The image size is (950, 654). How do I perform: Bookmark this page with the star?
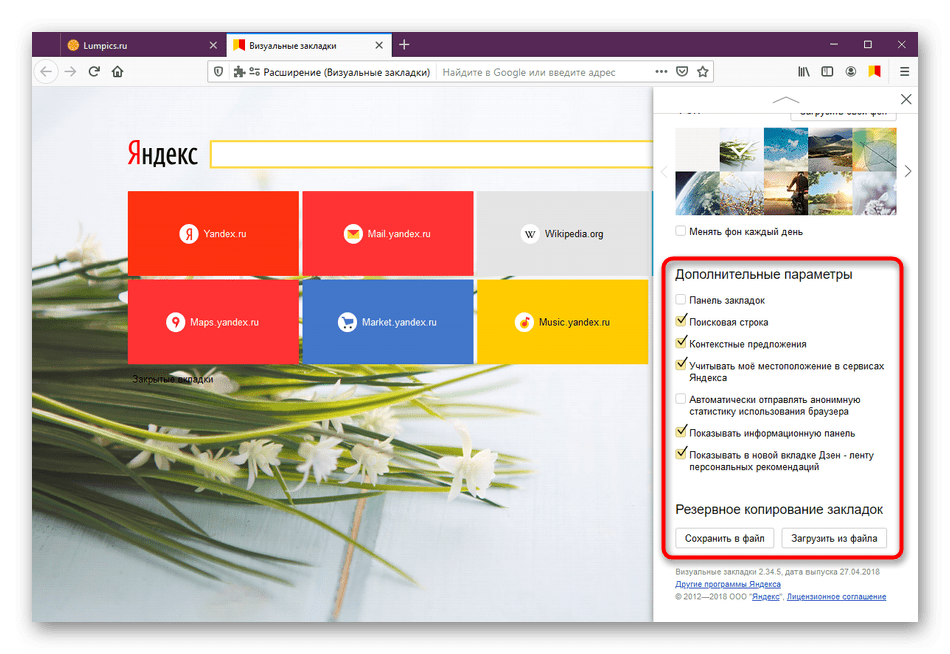tap(703, 72)
